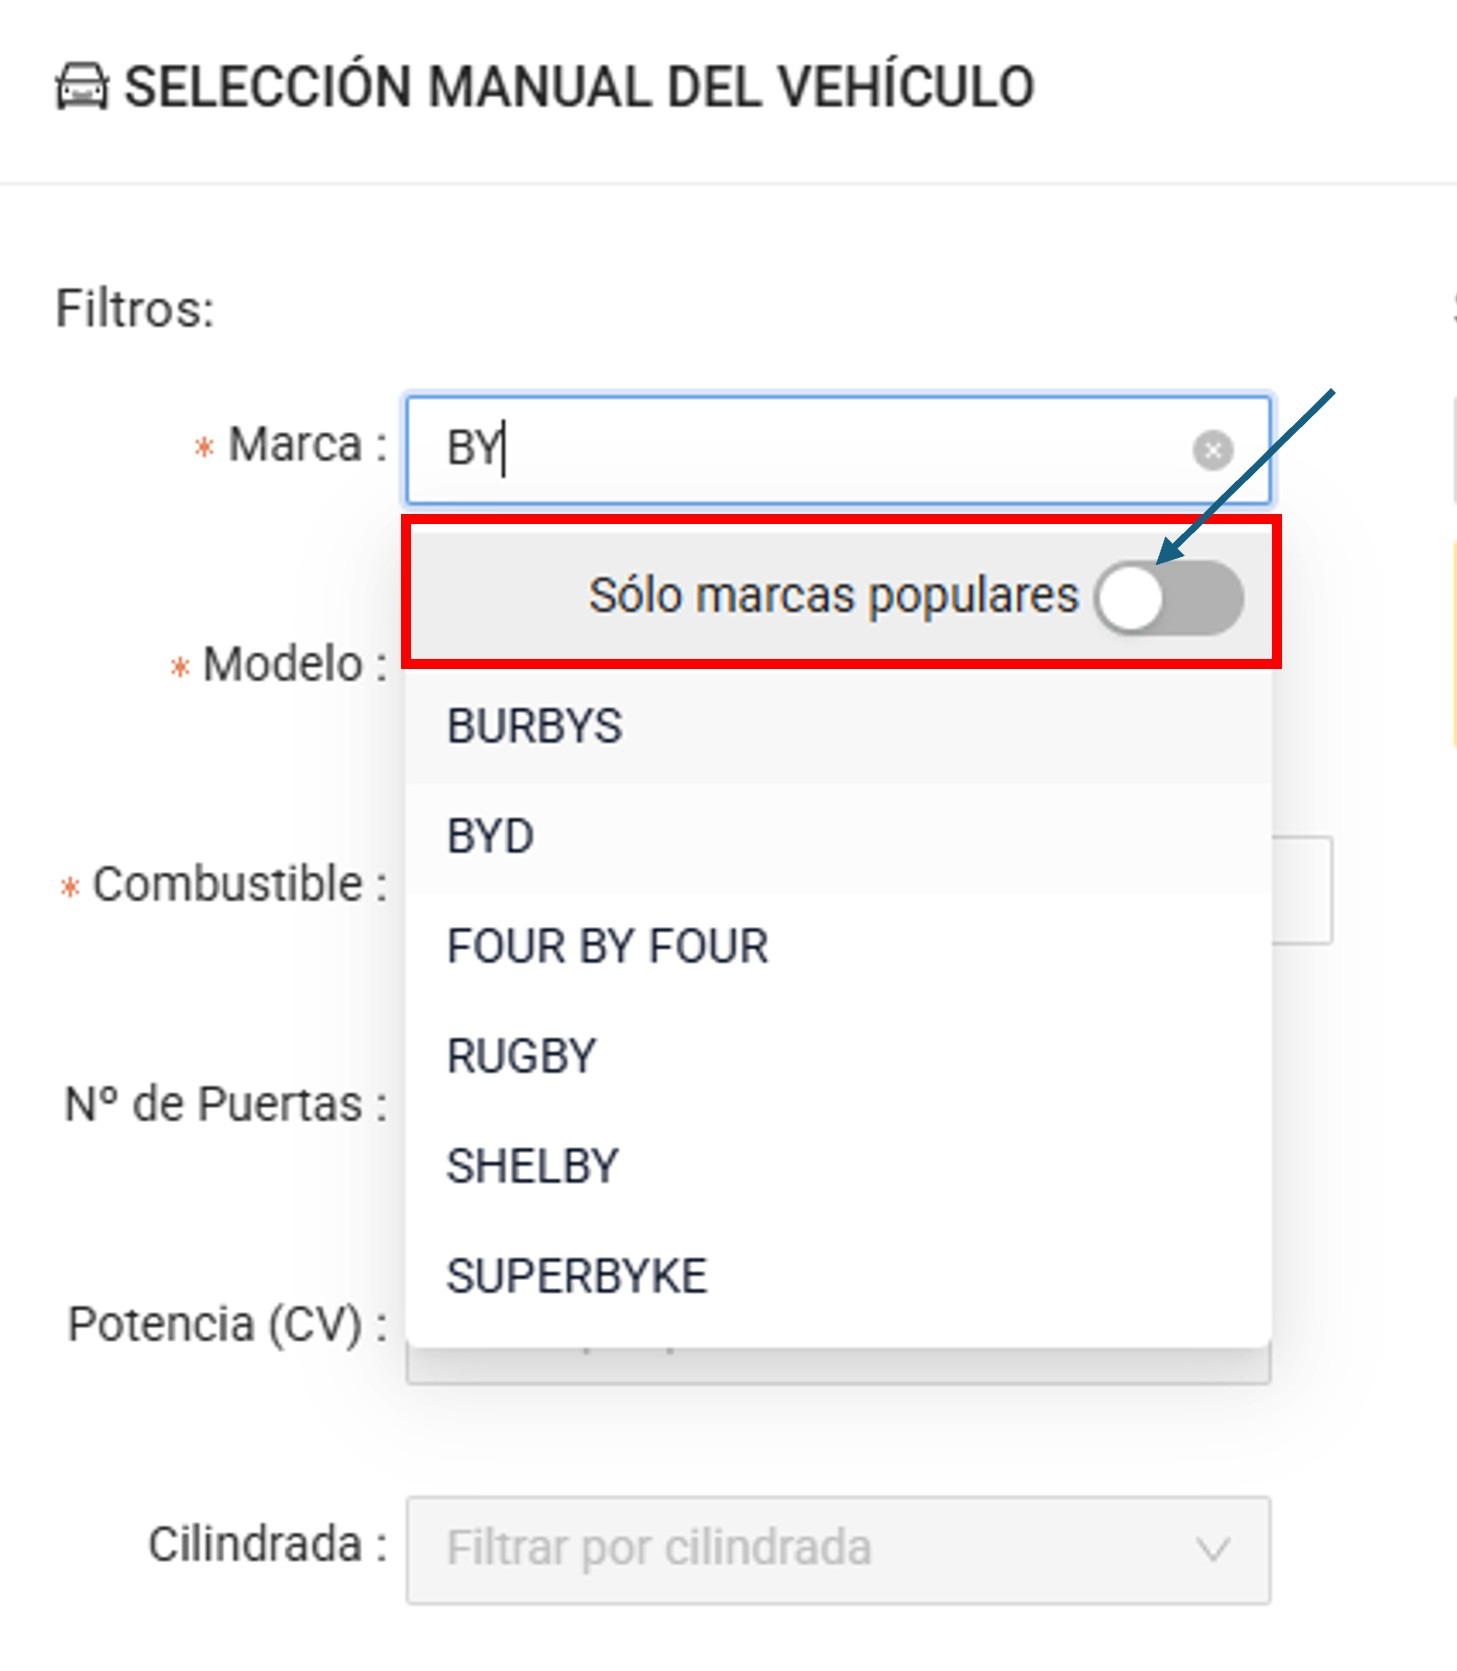This screenshot has height=1671, width=1457.
Task: Choose RUGBY from the brand suggestions
Action: click(838, 1056)
